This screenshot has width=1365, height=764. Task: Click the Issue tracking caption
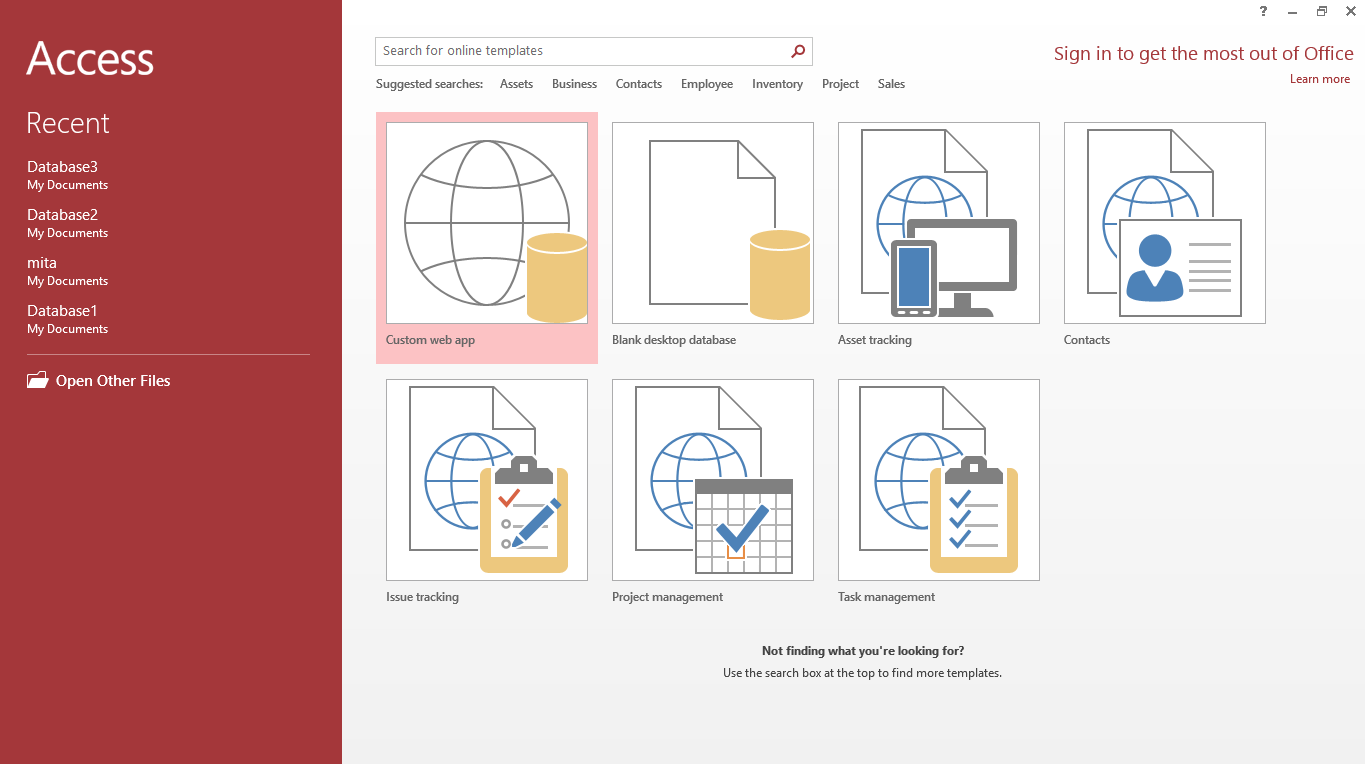[x=422, y=597]
